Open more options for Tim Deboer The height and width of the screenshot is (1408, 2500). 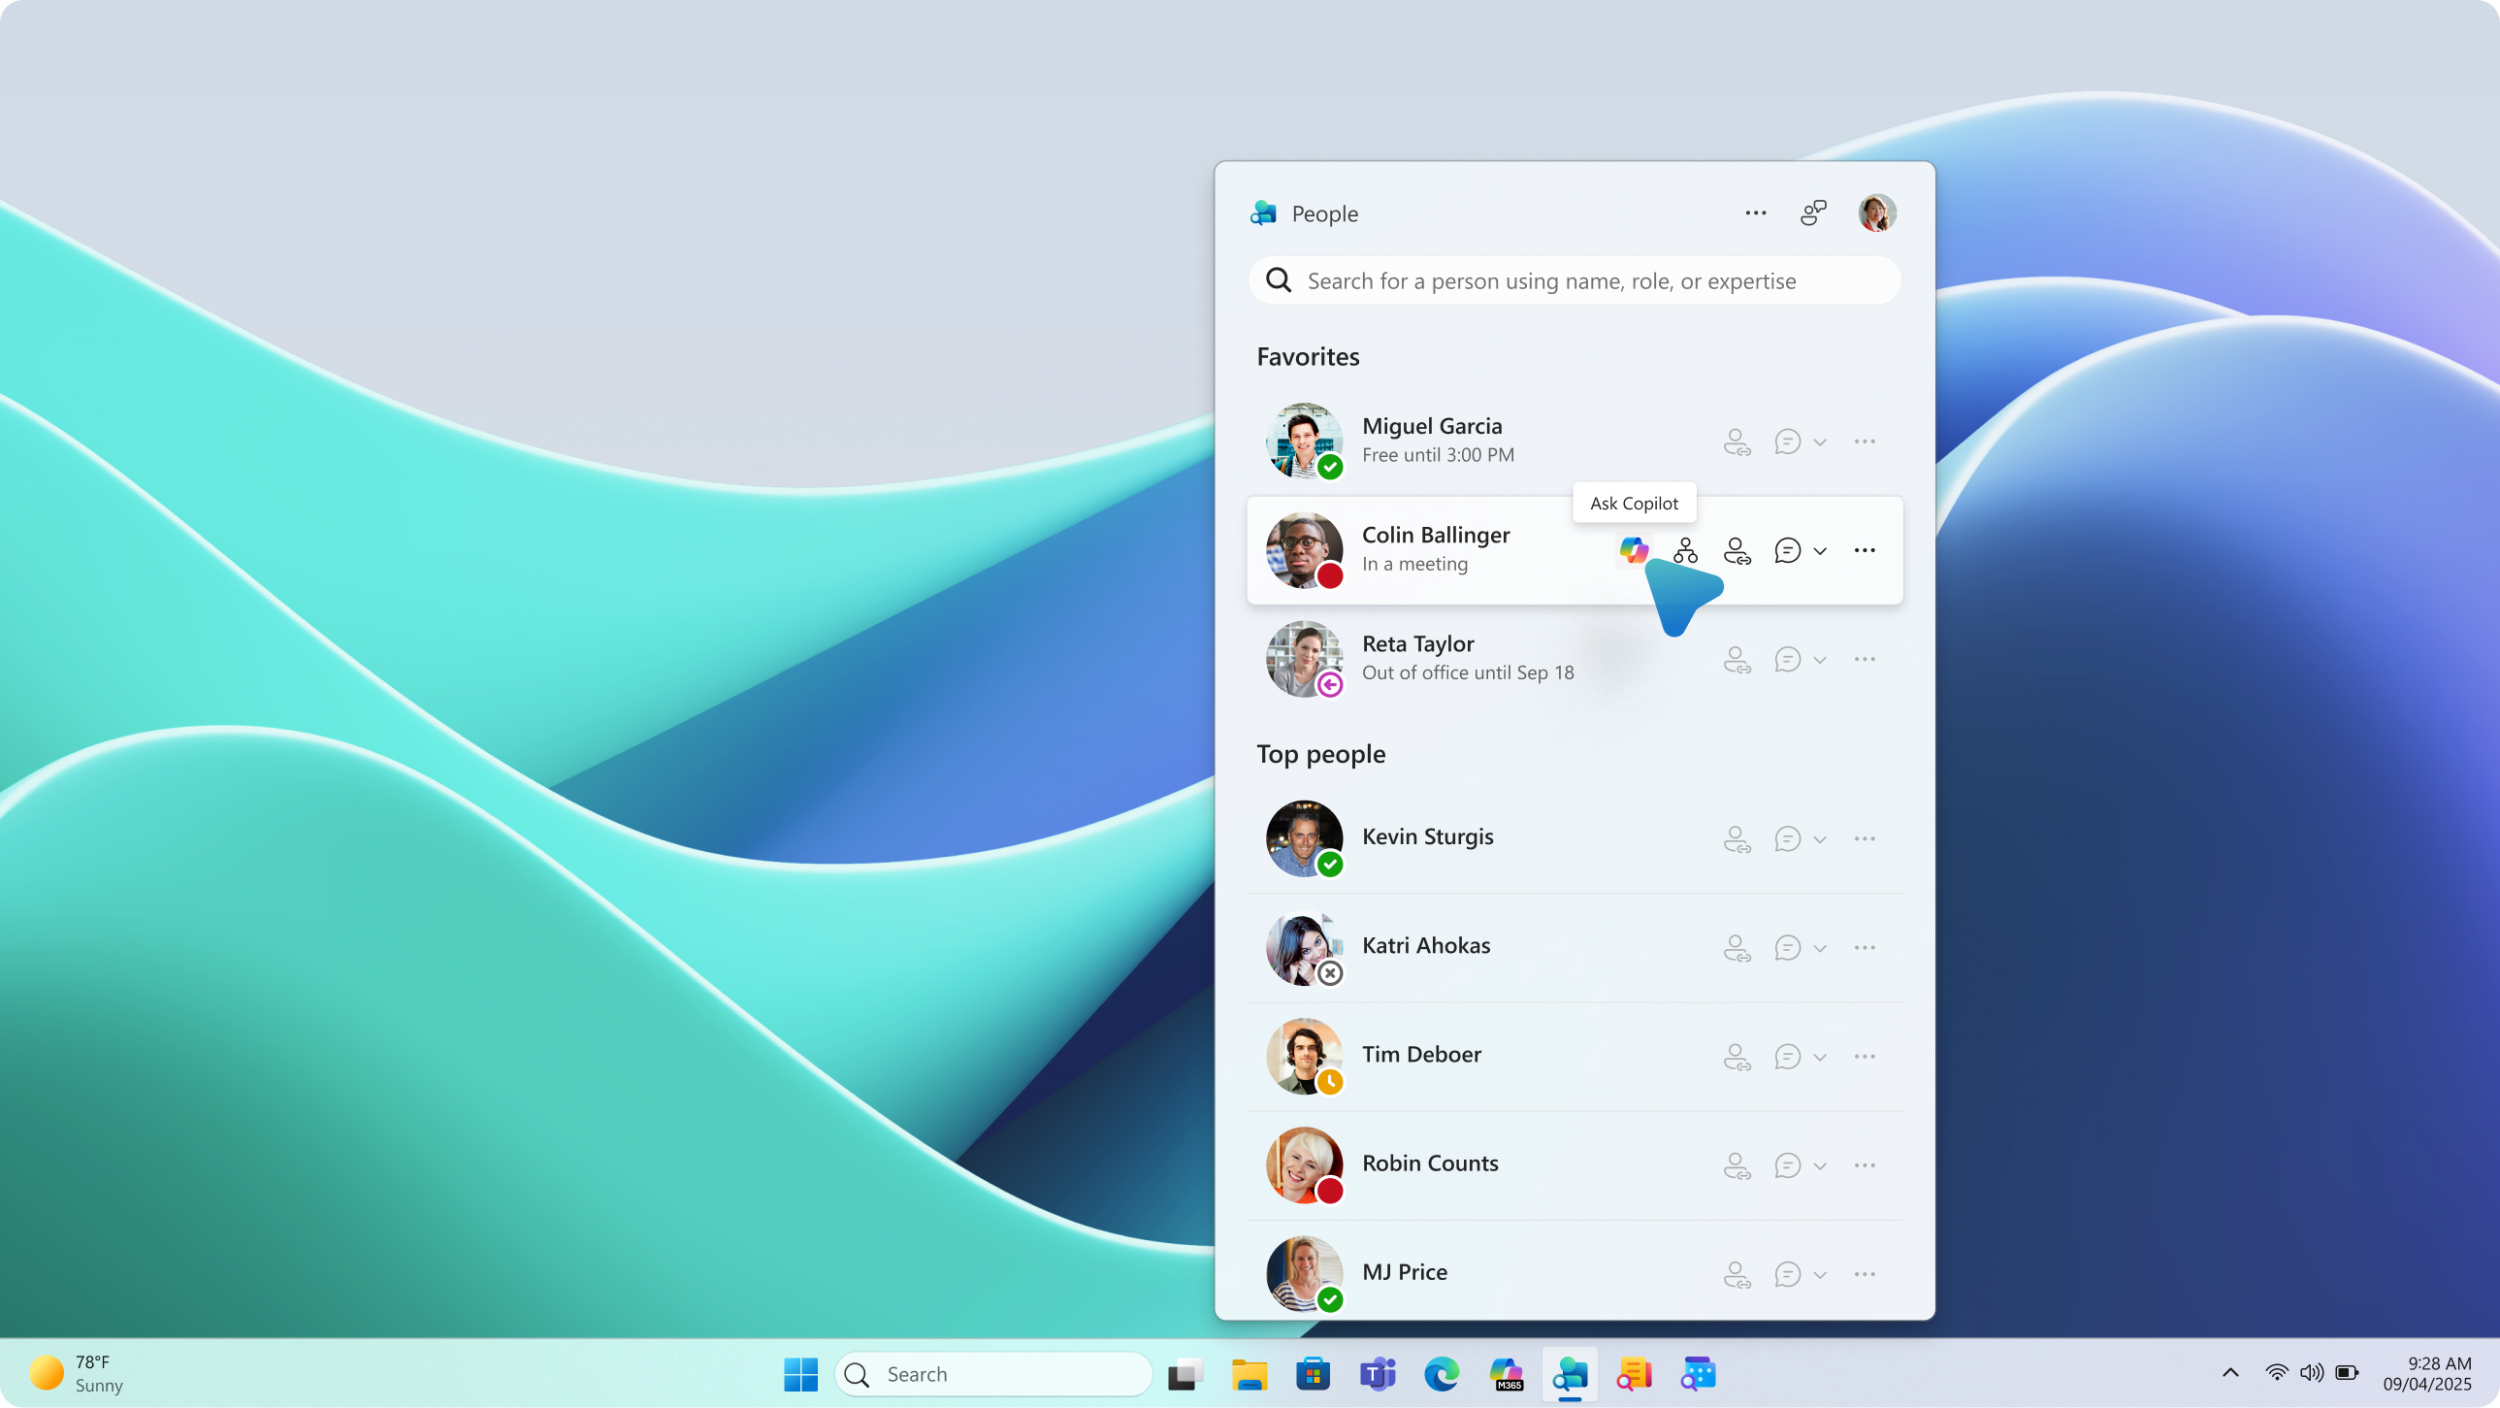[1864, 1056]
